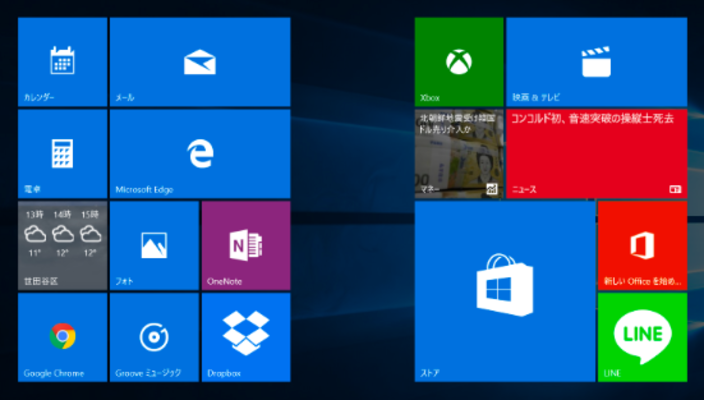Launch the OneNote tile
The width and height of the screenshot is (704, 400).
coord(246,246)
